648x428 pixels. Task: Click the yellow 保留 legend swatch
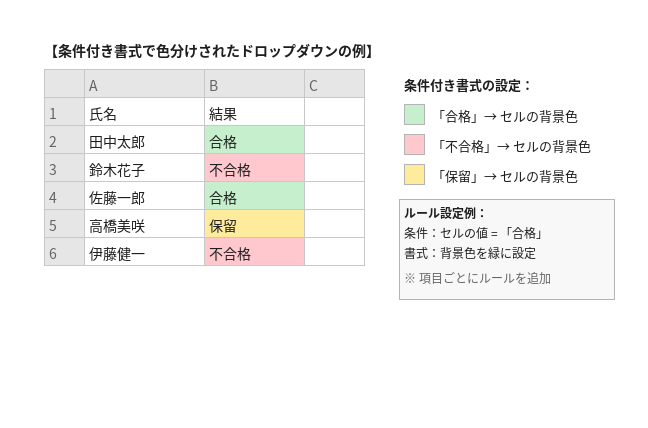414,174
